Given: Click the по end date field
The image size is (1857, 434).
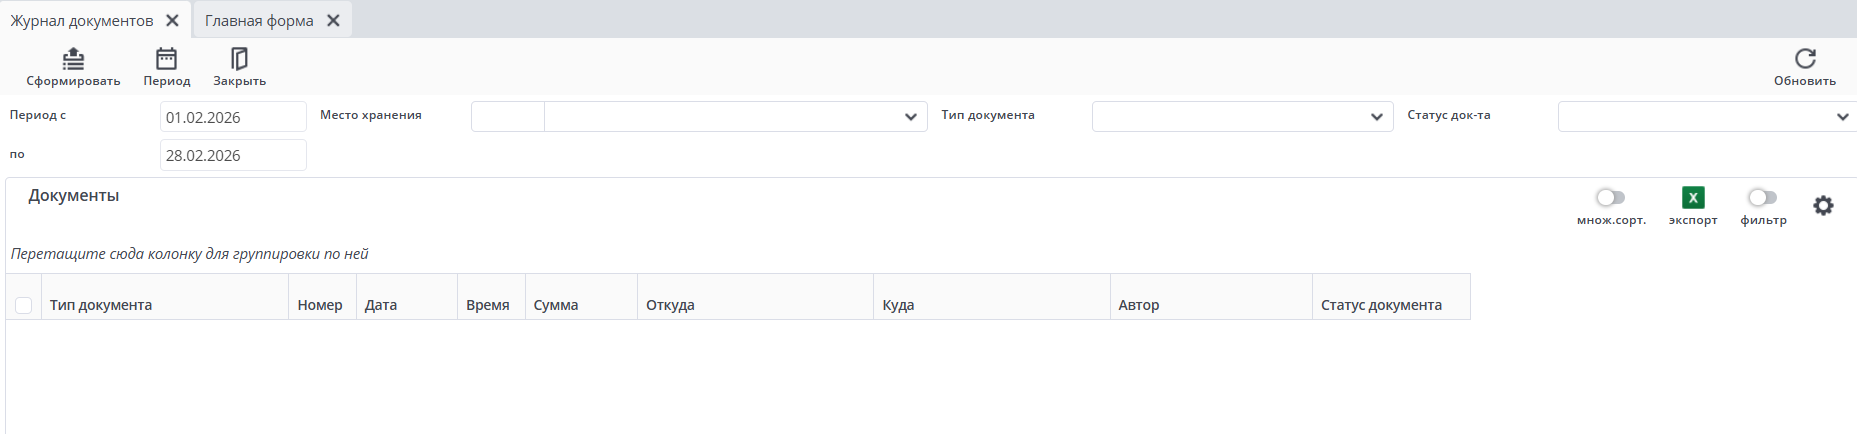Looking at the screenshot, I should [233, 155].
